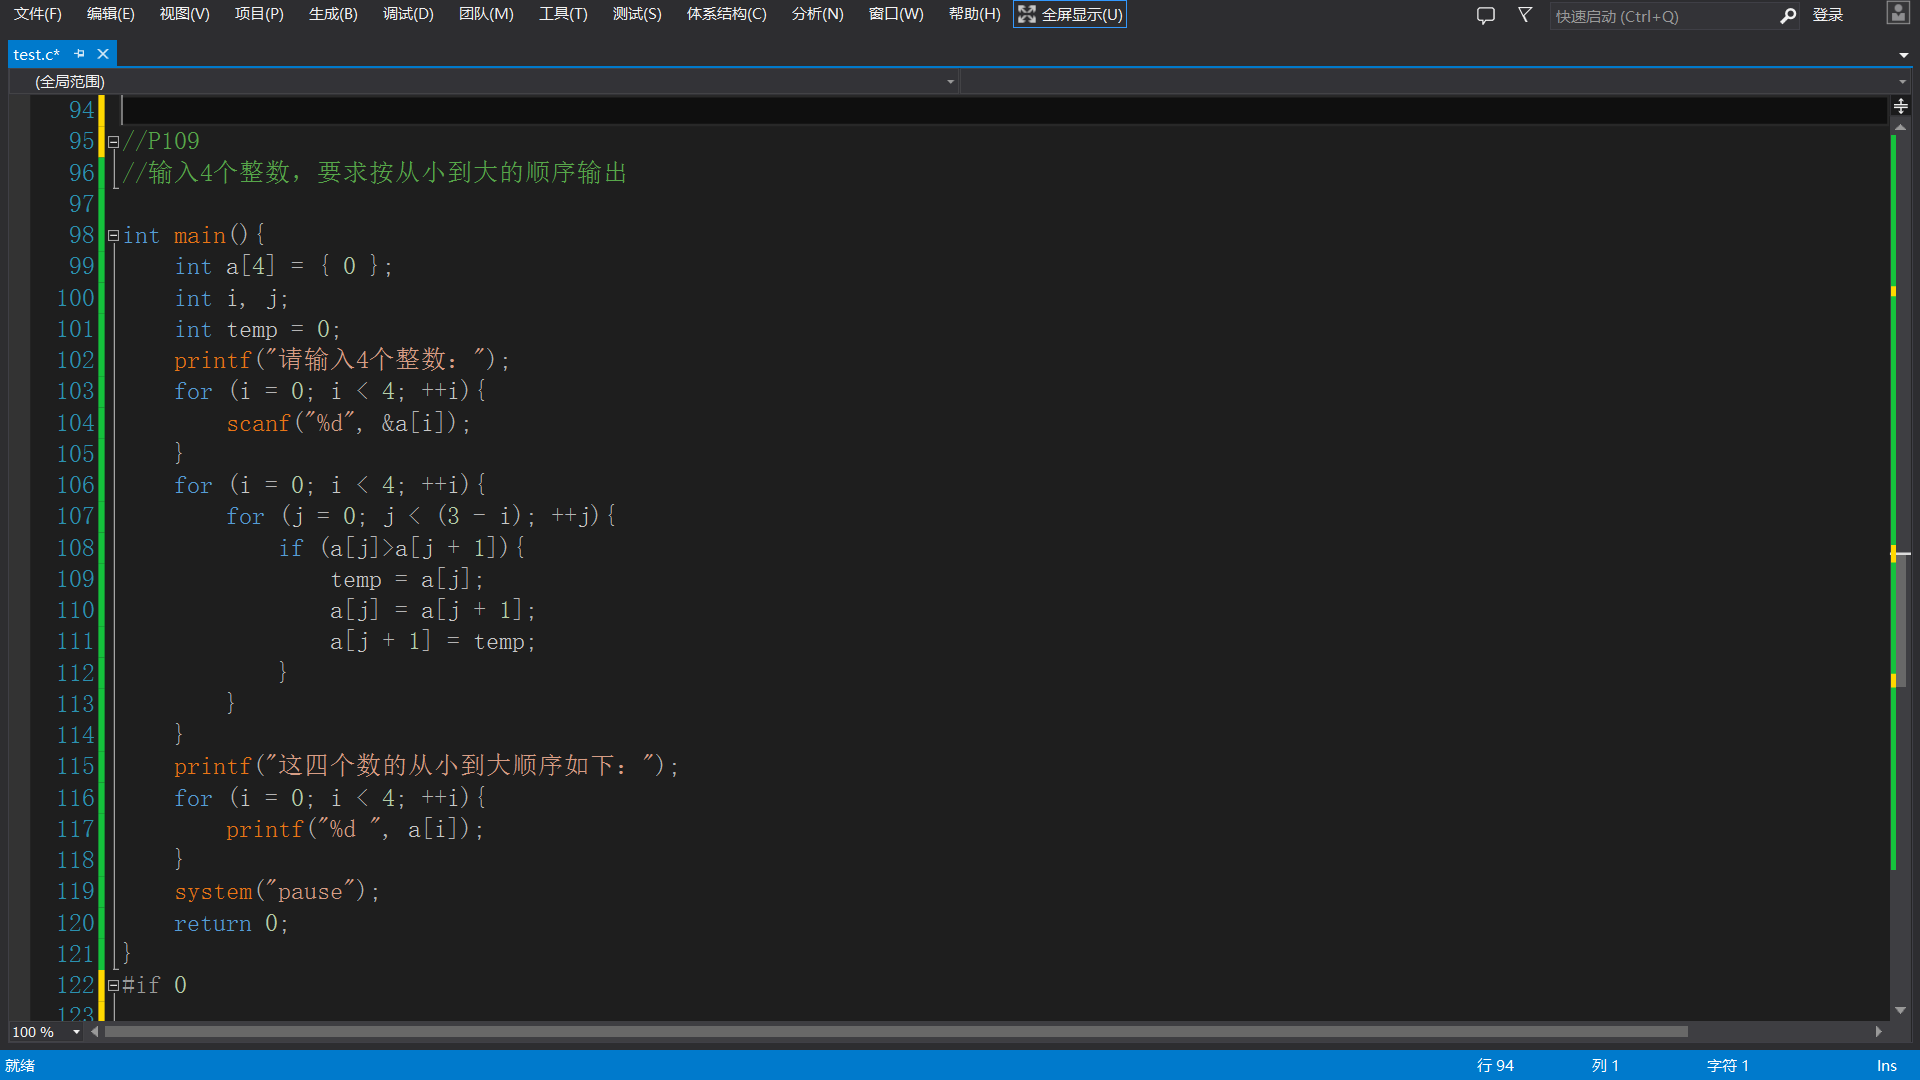Screen dimensions: 1920x1080
Task: Click the editor split-window handle icon
Action: tap(1900, 106)
